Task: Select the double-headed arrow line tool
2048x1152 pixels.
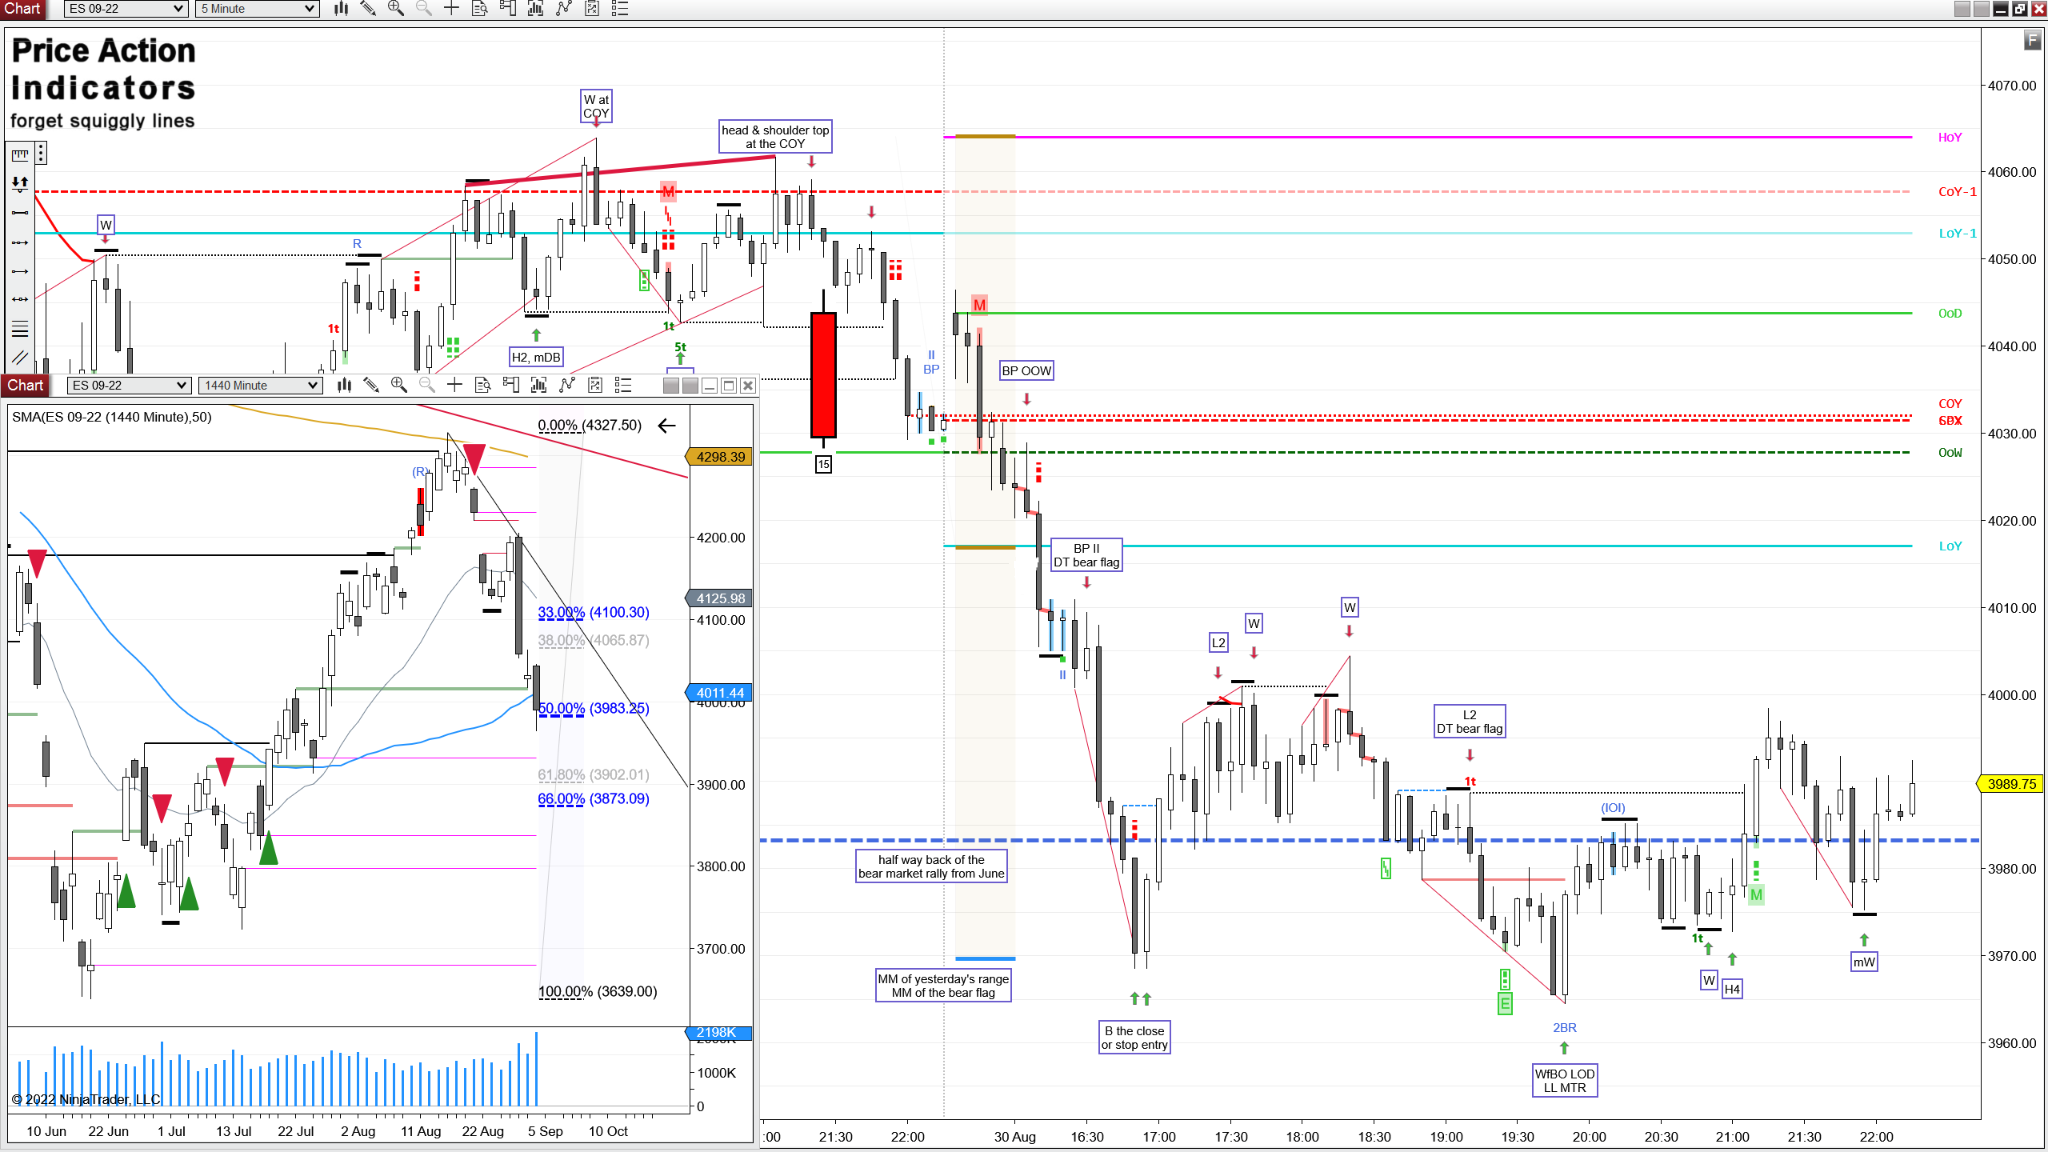Action: coord(20,299)
